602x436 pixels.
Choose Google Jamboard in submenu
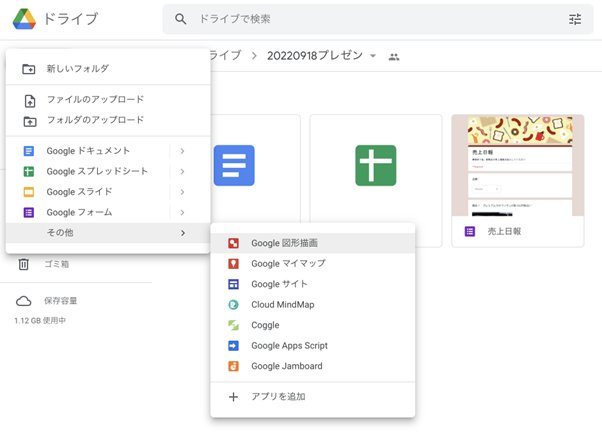coord(313,366)
